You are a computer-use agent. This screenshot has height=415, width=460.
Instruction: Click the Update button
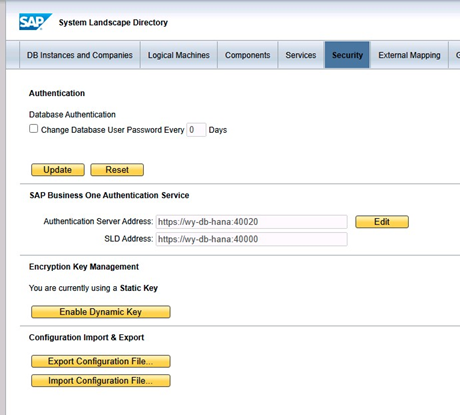(58, 170)
